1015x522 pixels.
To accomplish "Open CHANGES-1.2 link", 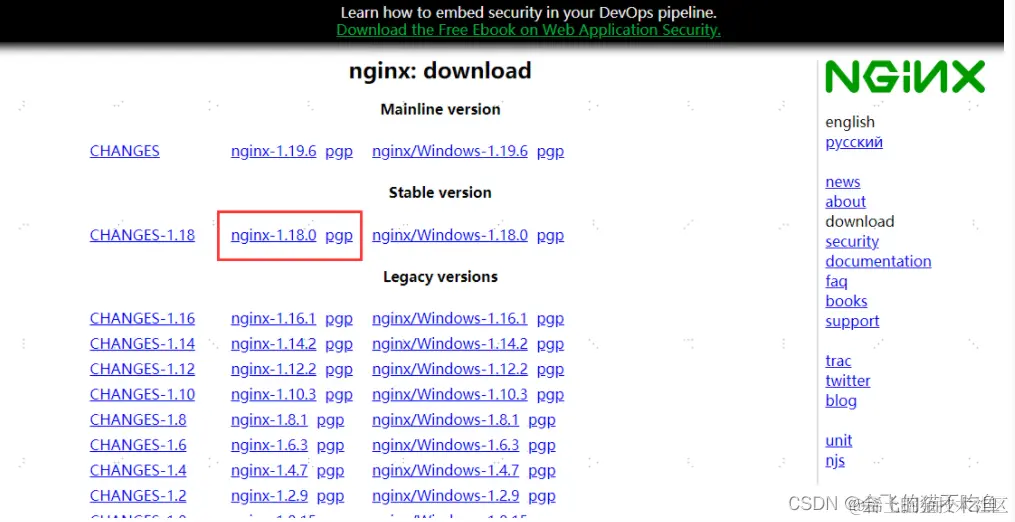I will point(138,495).
